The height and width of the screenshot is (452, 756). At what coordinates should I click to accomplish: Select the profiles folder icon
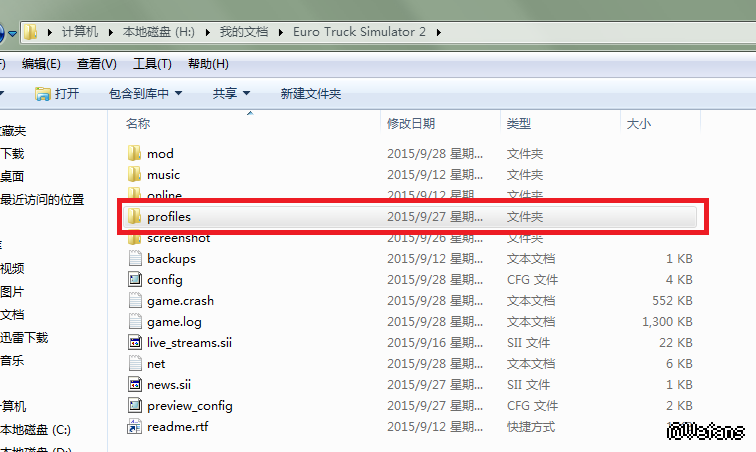135,216
